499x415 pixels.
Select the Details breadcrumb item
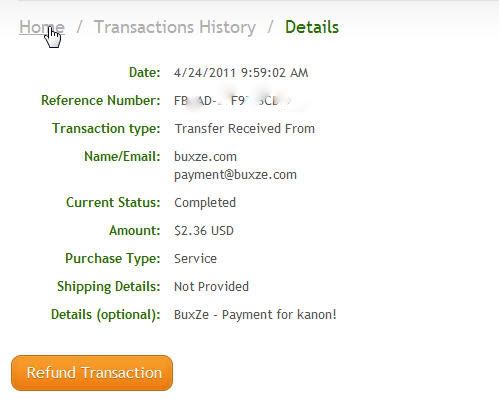[x=312, y=27]
